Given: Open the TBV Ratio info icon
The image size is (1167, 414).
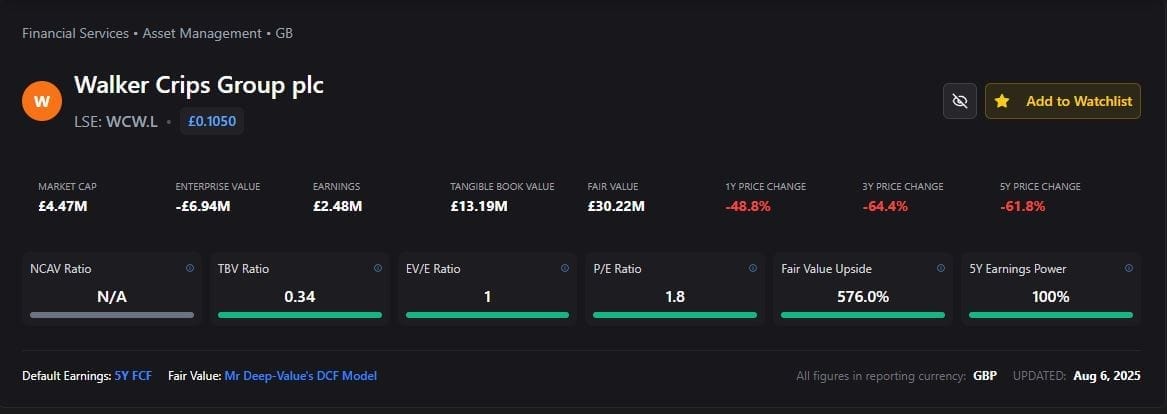Looking at the screenshot, I should [377, 268].
